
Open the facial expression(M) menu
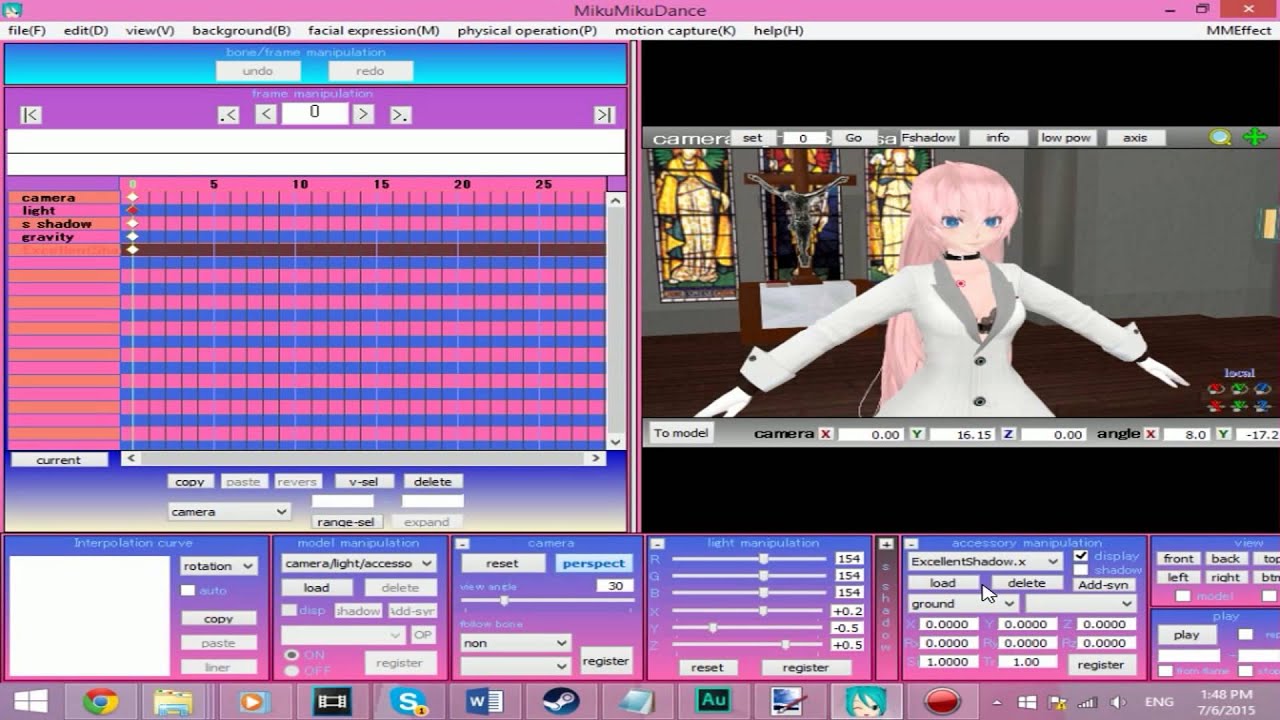click(373, 30)
